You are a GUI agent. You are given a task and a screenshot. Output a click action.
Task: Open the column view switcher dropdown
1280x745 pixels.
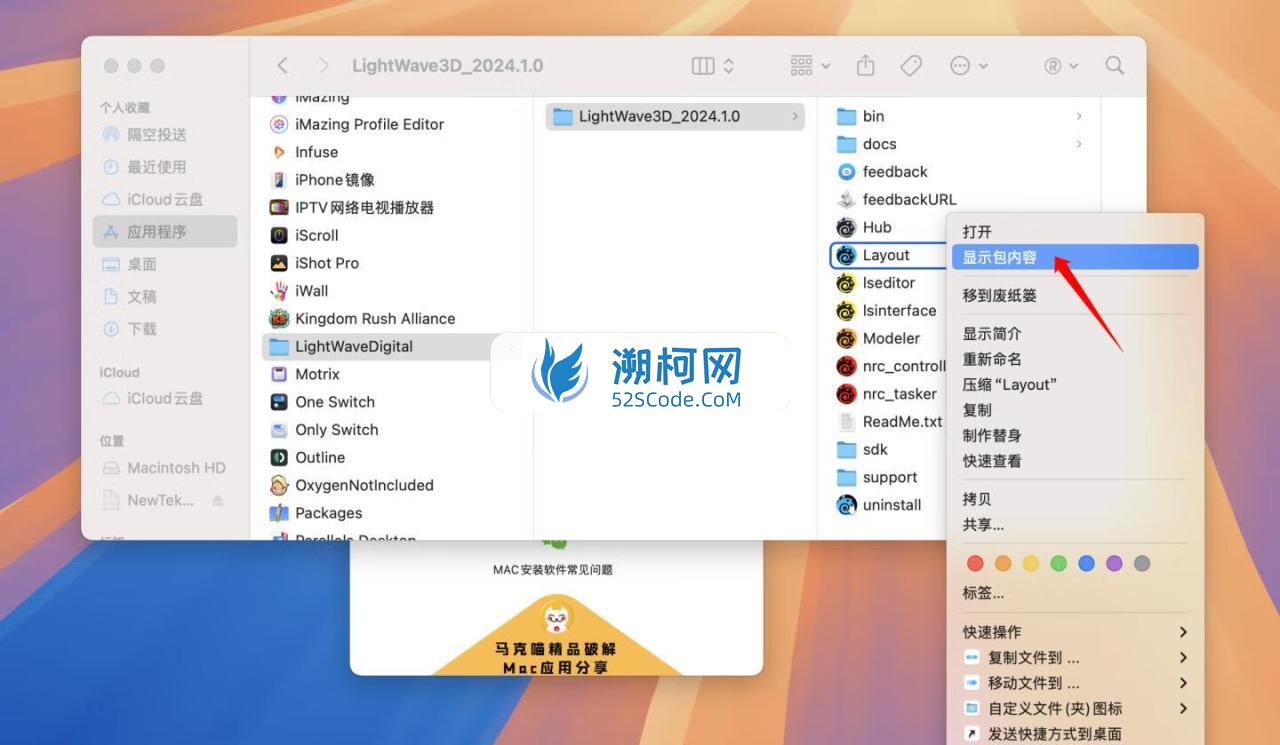tap(713, 66)
